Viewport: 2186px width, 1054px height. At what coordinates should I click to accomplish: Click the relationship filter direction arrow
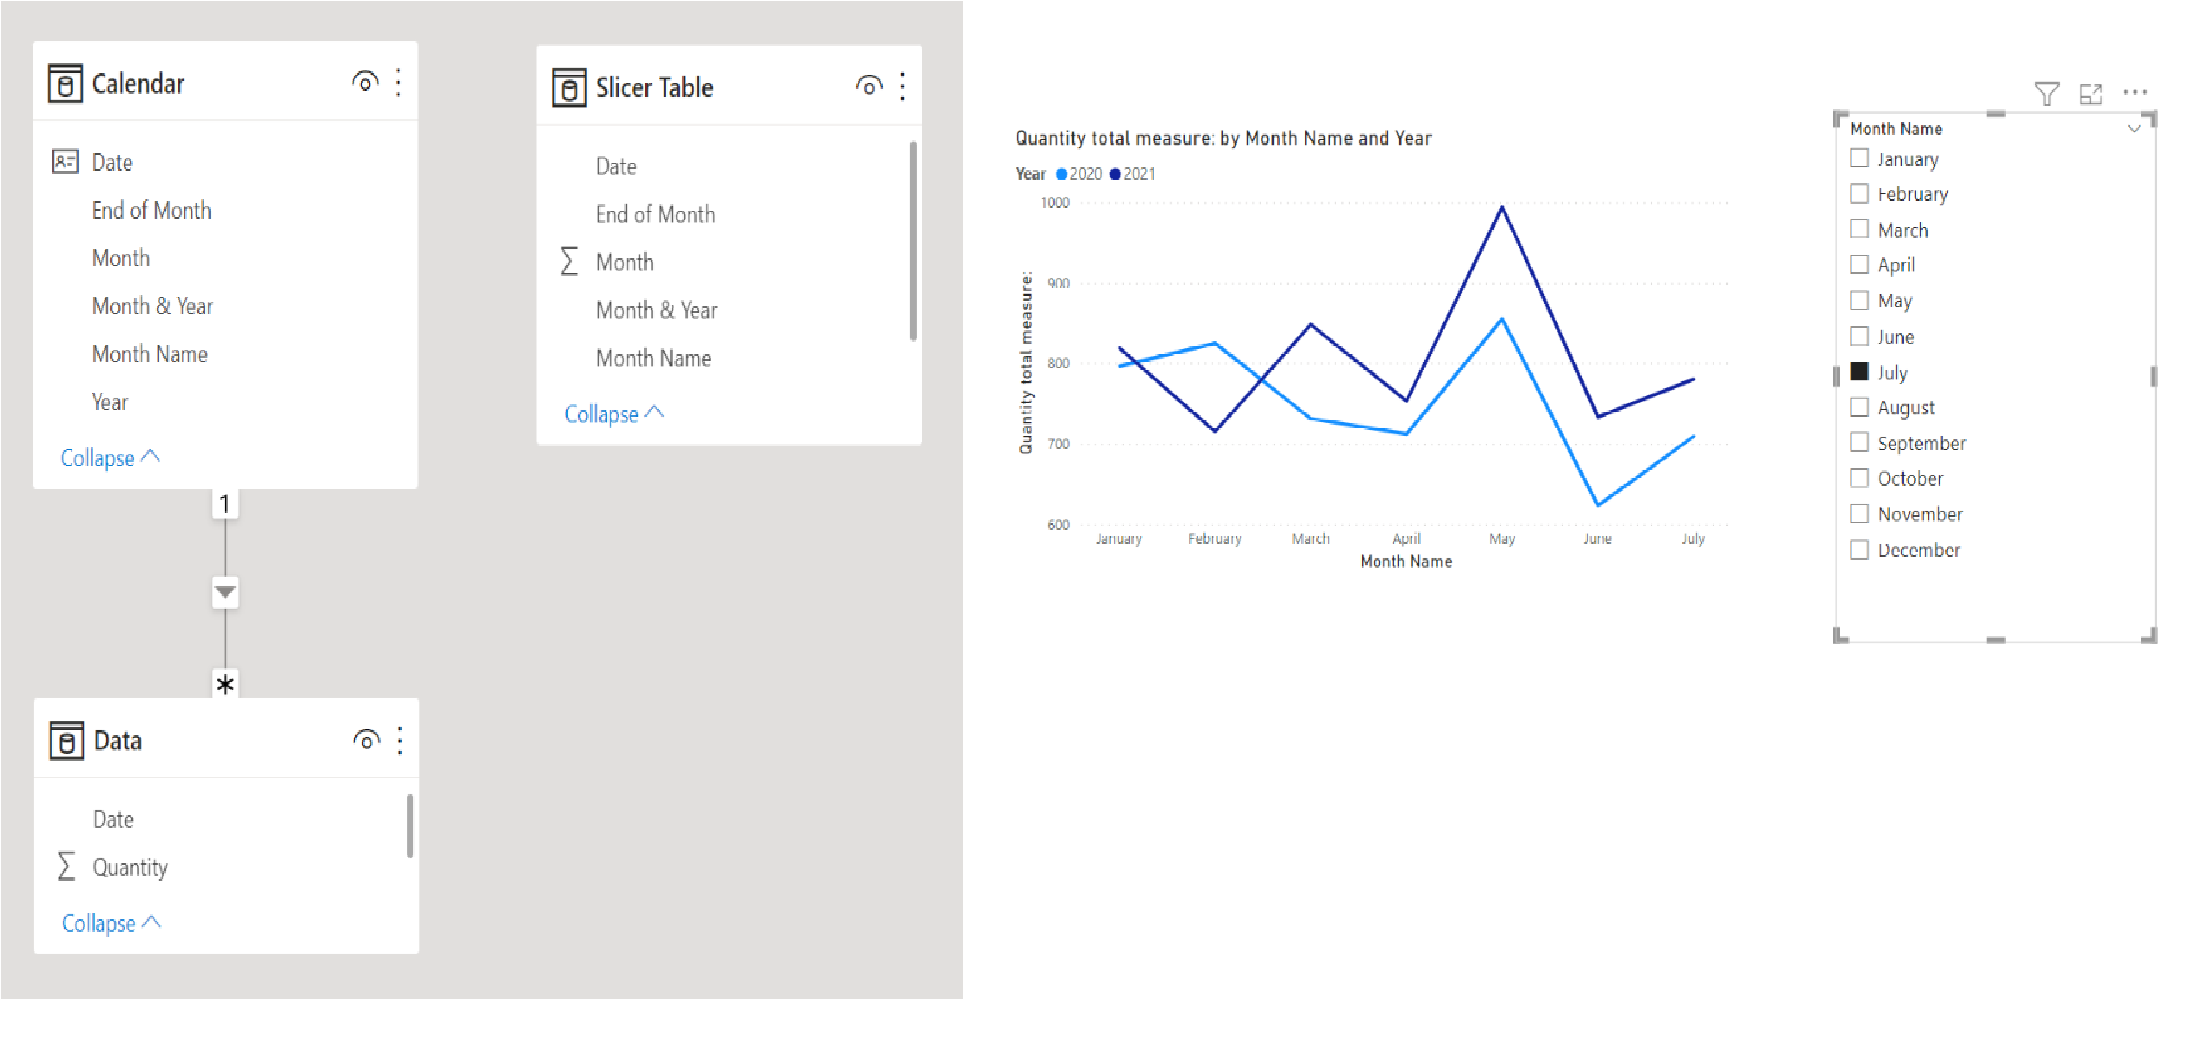(x=225, y=592)
